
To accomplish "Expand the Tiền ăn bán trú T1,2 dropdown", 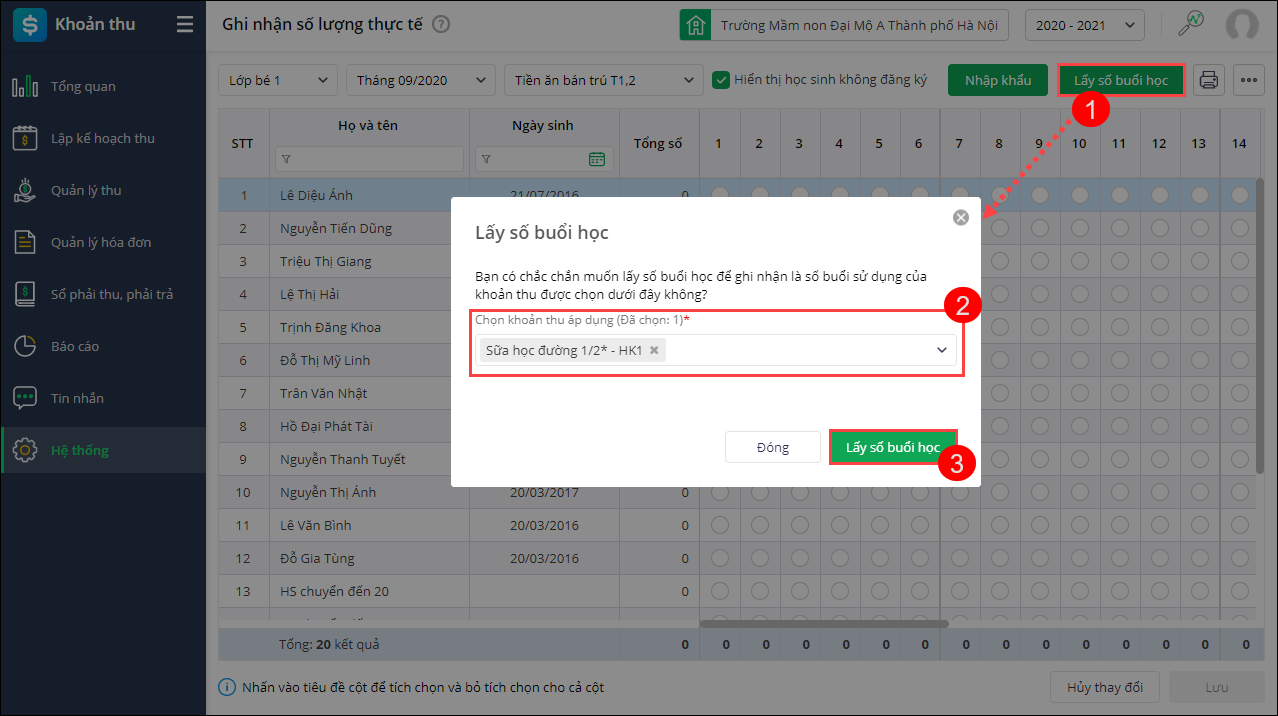I will pos(603,80).
